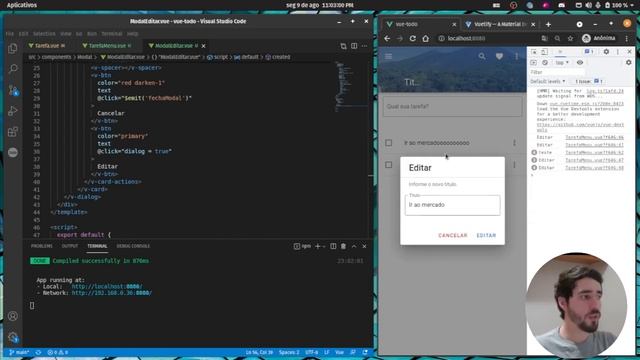Select inspect element tool in DevTools
The image size is (640, 360).
[x=534, y=52]
